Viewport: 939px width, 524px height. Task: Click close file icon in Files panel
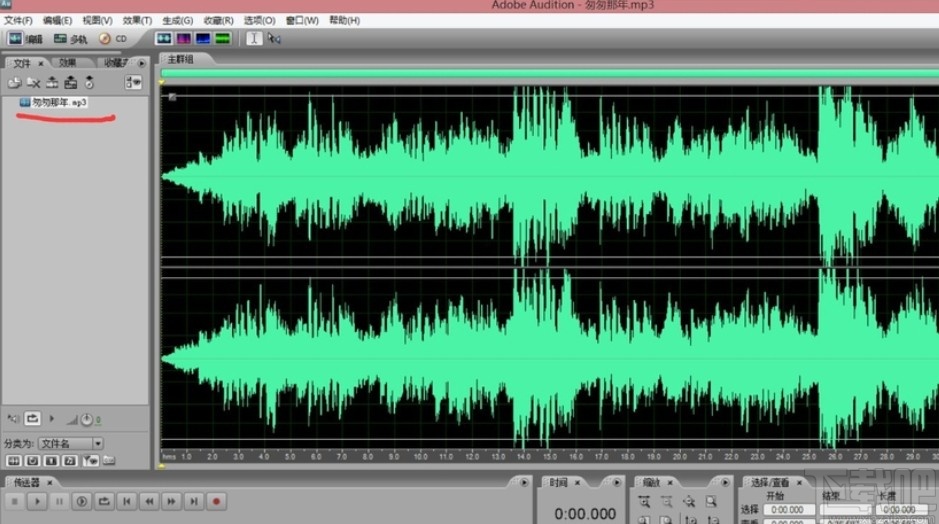pos(34,83)
